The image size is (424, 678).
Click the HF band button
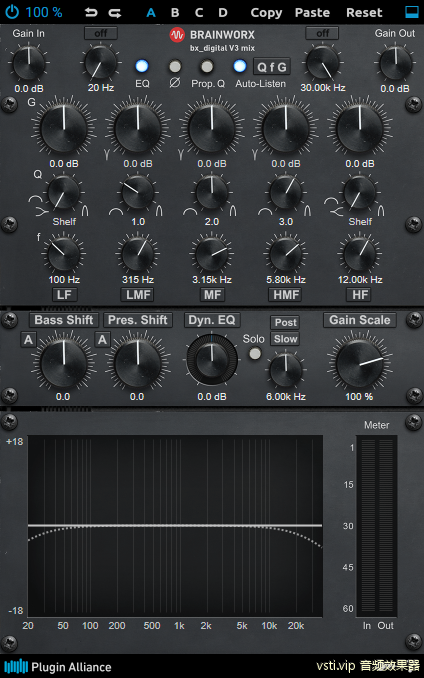tap(360, 295)
